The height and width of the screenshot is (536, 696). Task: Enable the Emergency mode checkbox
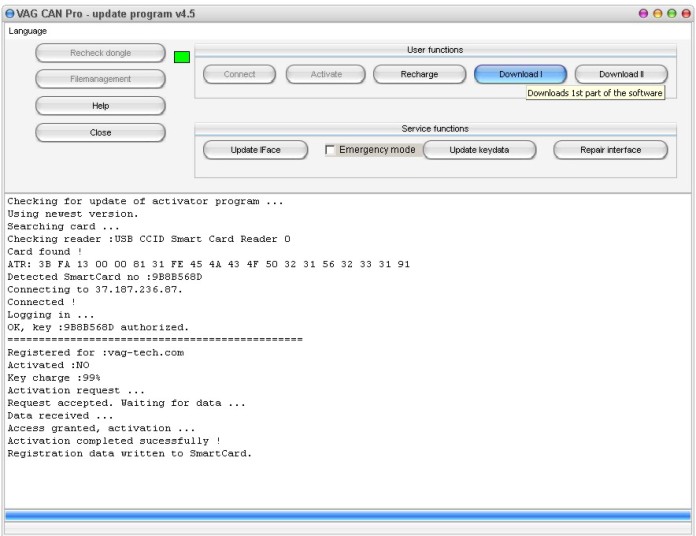[330, 150]
